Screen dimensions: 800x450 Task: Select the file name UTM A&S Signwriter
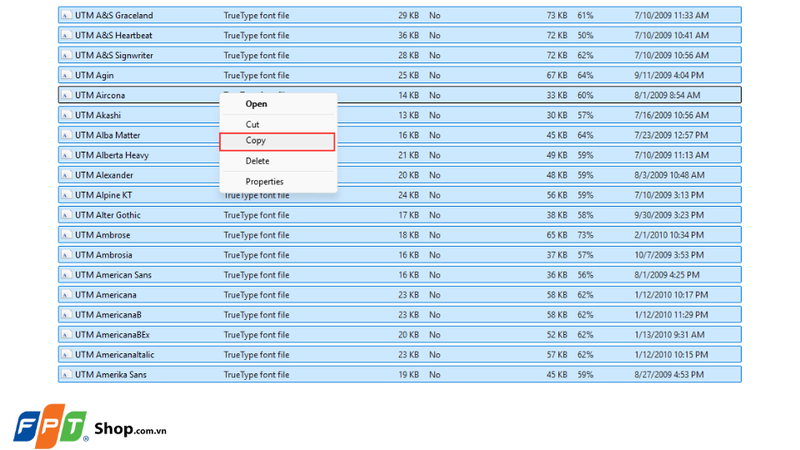[x=114, y=55]
